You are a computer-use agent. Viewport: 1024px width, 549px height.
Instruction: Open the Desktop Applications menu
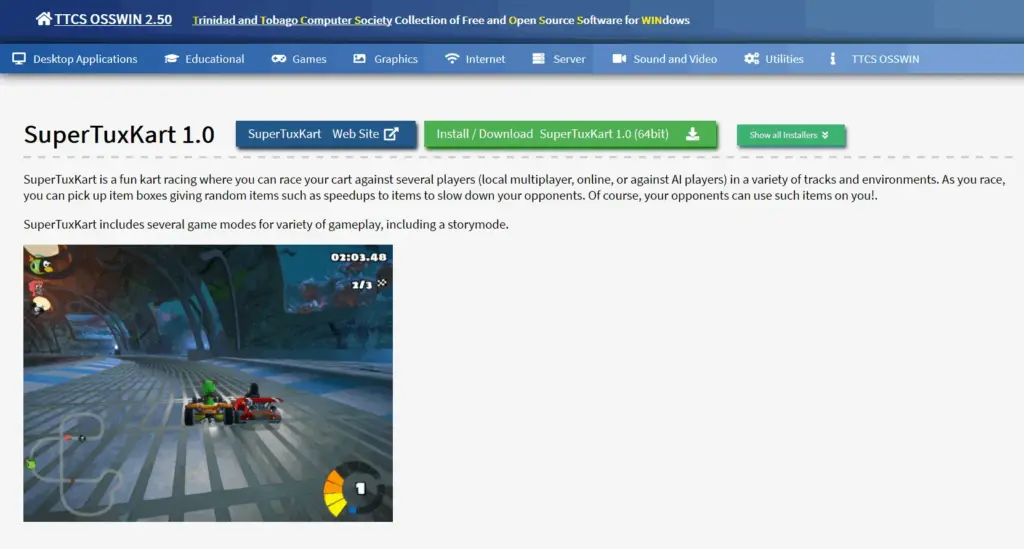click(x=85, y=59)
